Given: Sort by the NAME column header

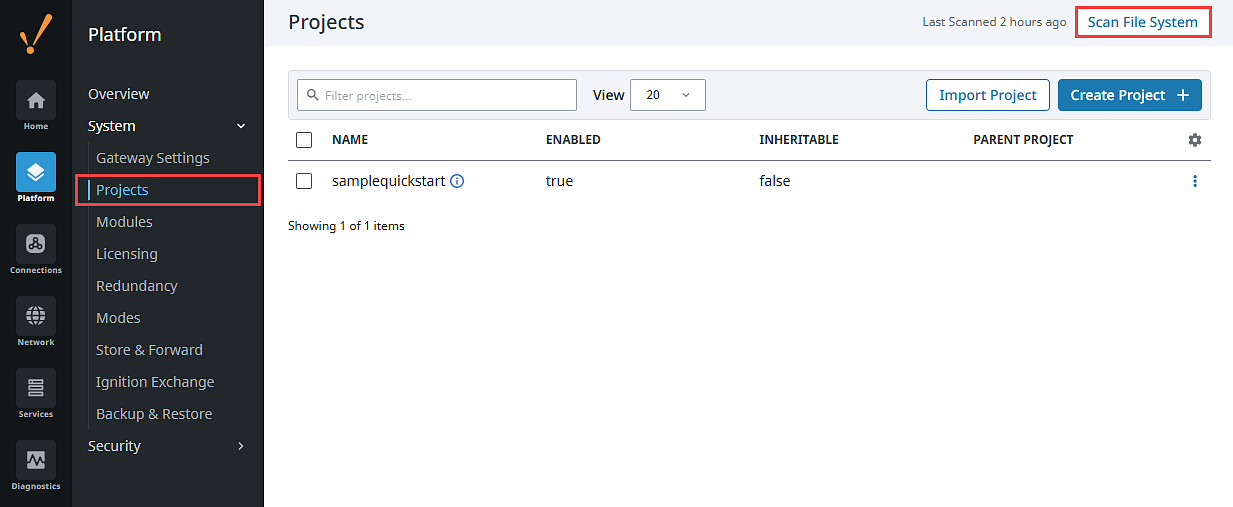Looking at the screenshot, I should (350, 140).
